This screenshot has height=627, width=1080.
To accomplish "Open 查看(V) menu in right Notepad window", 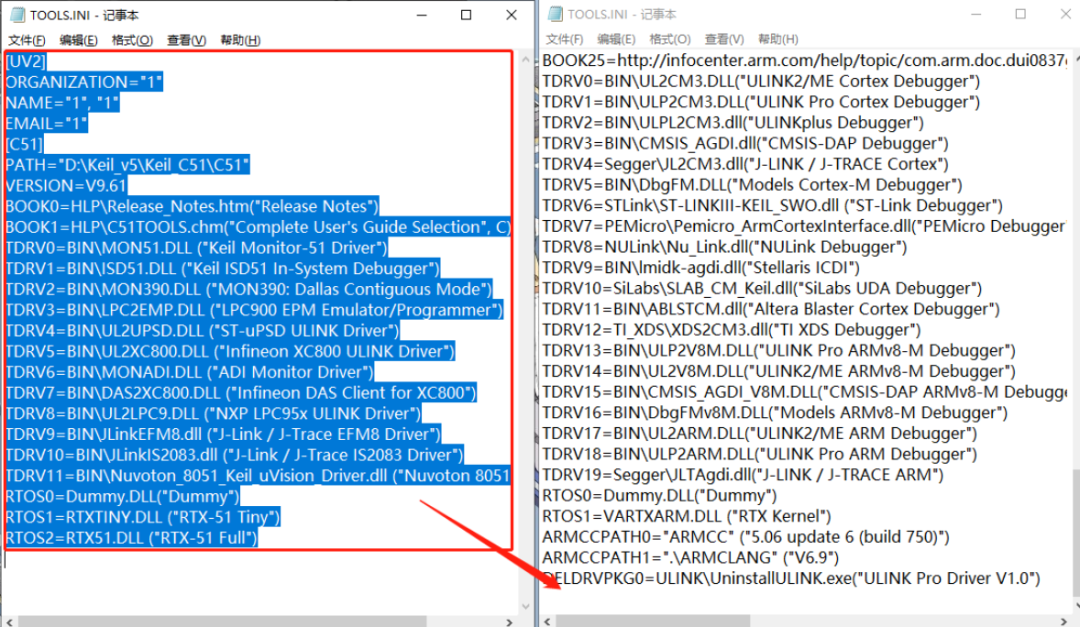I will (724, 39).
